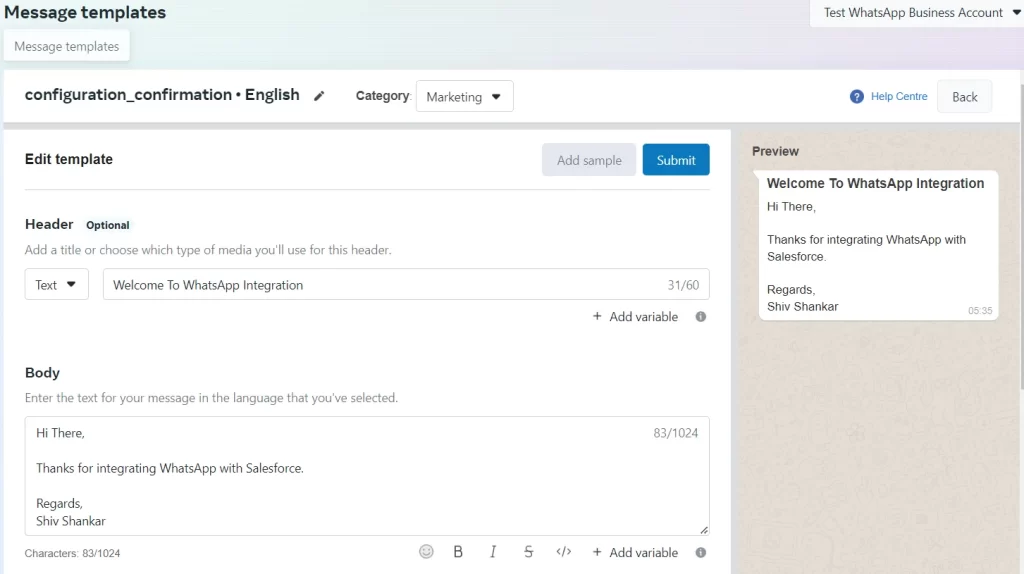Open the Category Marketing dropdown
This screenshot has width=1024, height=574.
click(464, 97)
